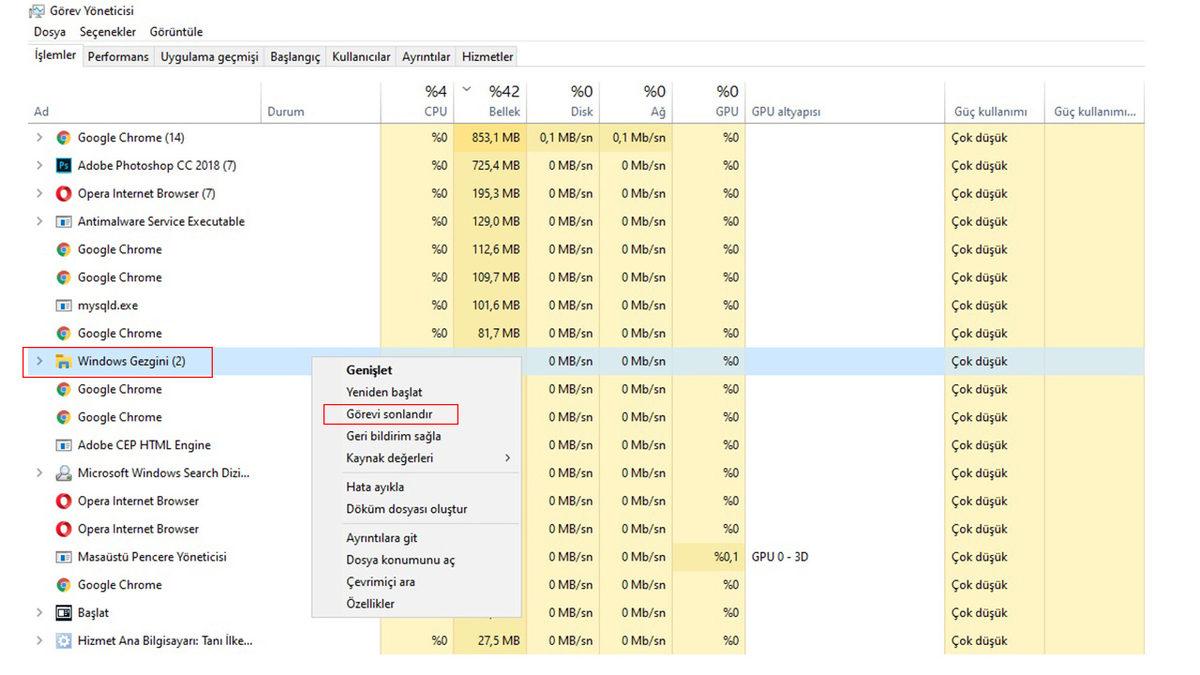The width and height of the screenshot is (1200, 675).
Task: Switch to the Performans tab
Action: (x=118, y=56)
